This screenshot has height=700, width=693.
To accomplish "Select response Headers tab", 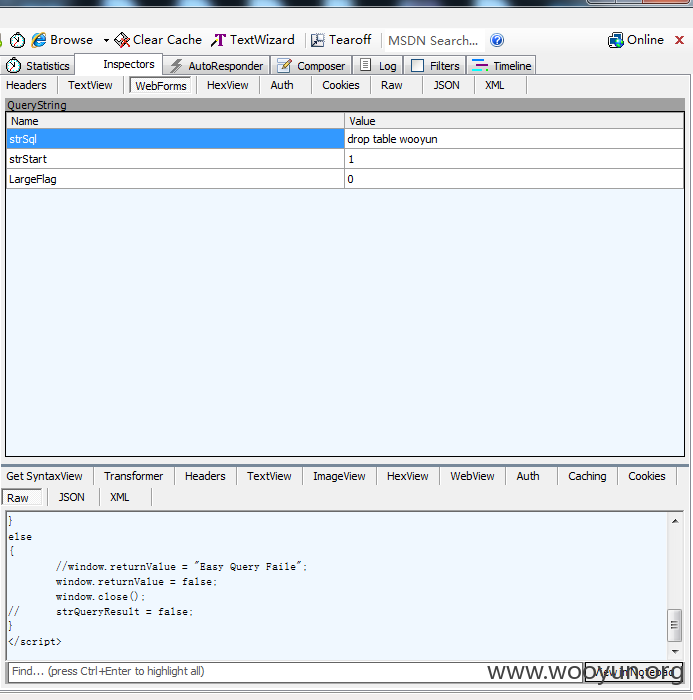I will coord(205,476).
